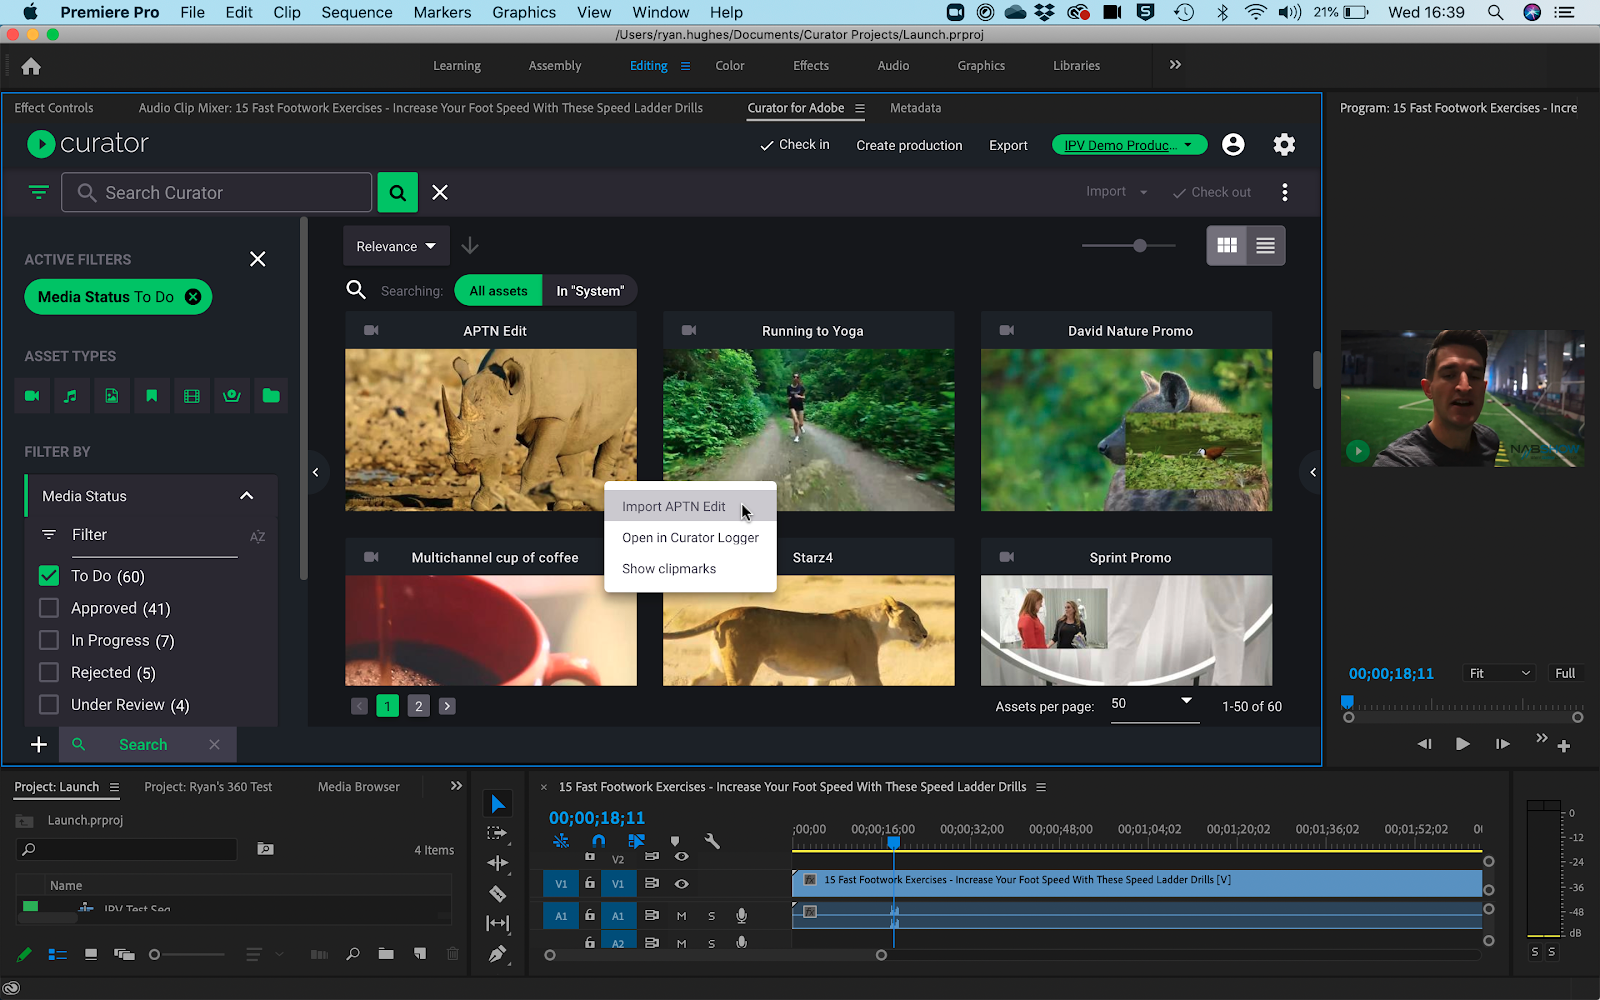The height and width of the screenshot is (1000, 1600).
Task: Go to page 2 of results
Action: coord(419,706)
